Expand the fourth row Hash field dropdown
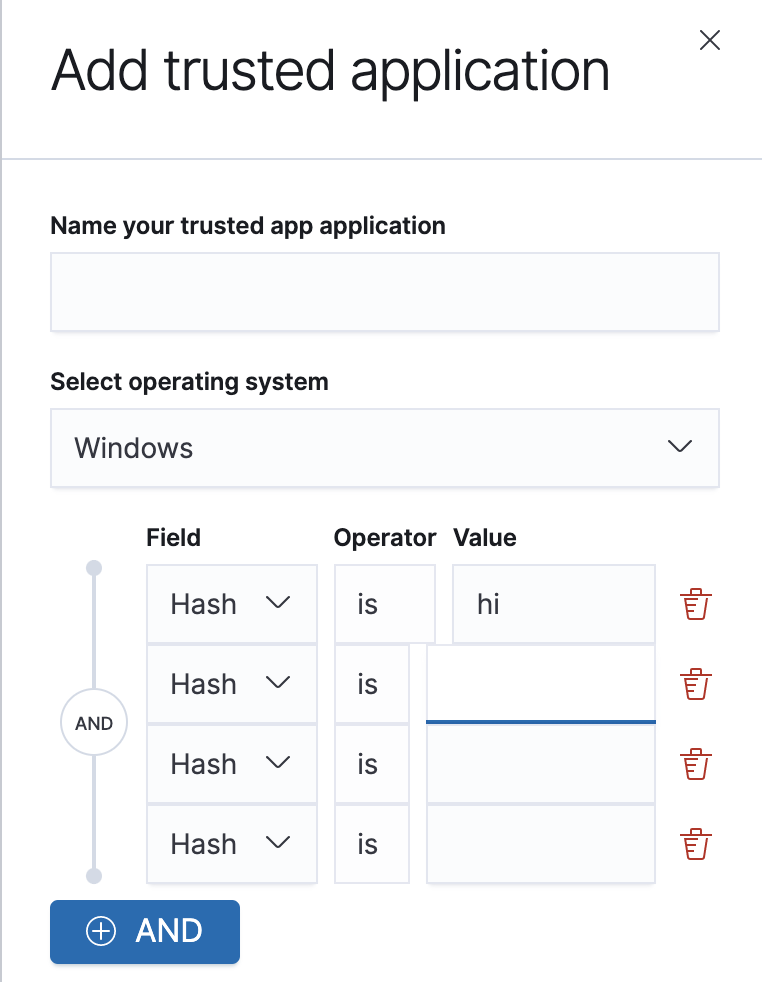The height and width of the screenshot is (982, 762). pyautogui.click(x=232, y=844)
